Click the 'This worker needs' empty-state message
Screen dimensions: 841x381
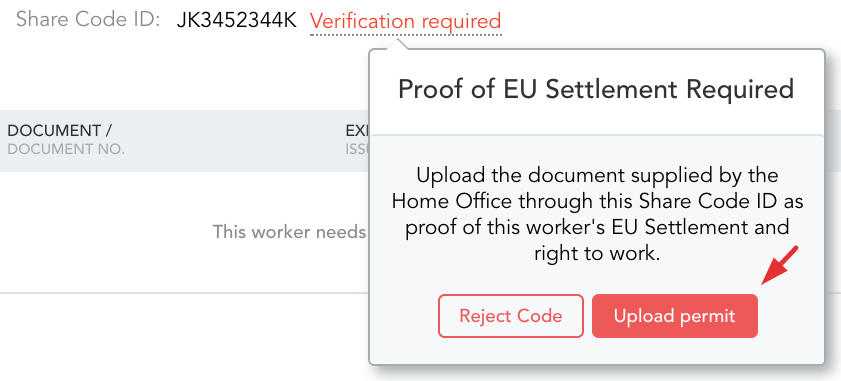[x=290, y=232]
